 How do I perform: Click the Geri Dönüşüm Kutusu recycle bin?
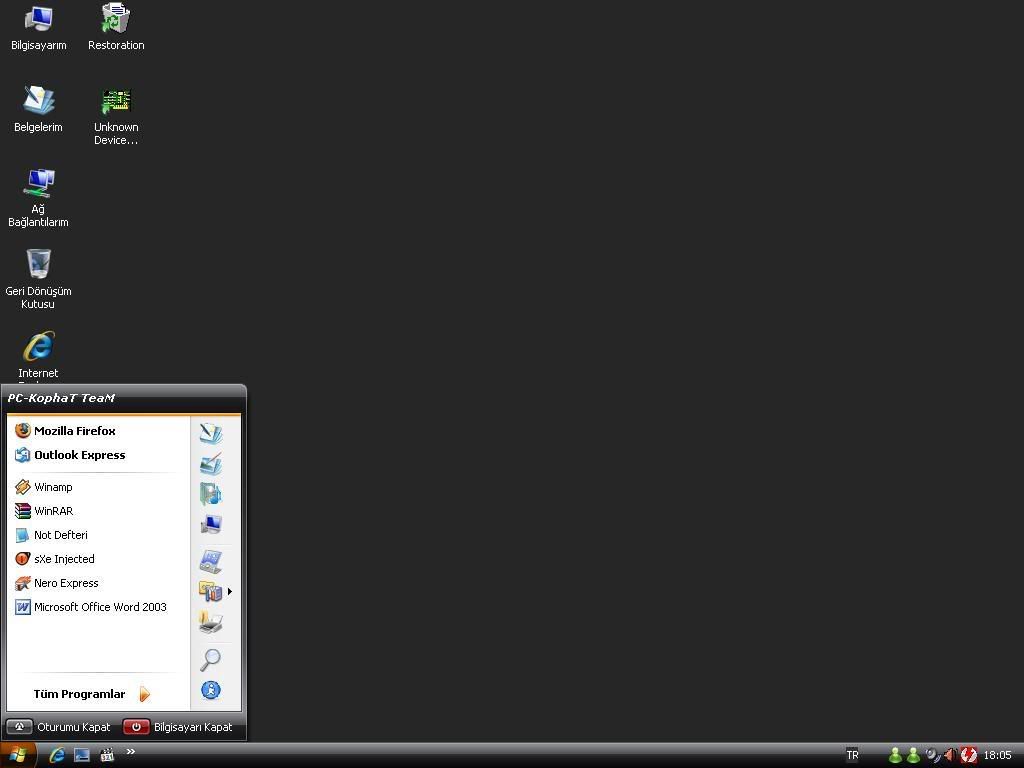click(x=39, y=279)
